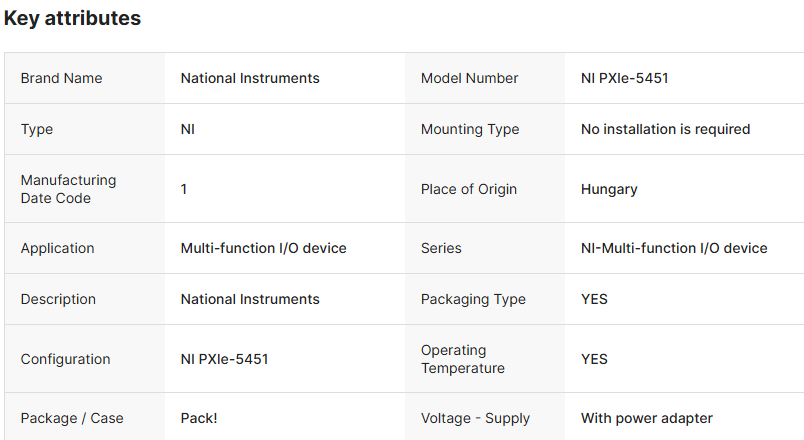Select the "Package / Case" label
Screen dimensions: 804x440
coord(72,418)
